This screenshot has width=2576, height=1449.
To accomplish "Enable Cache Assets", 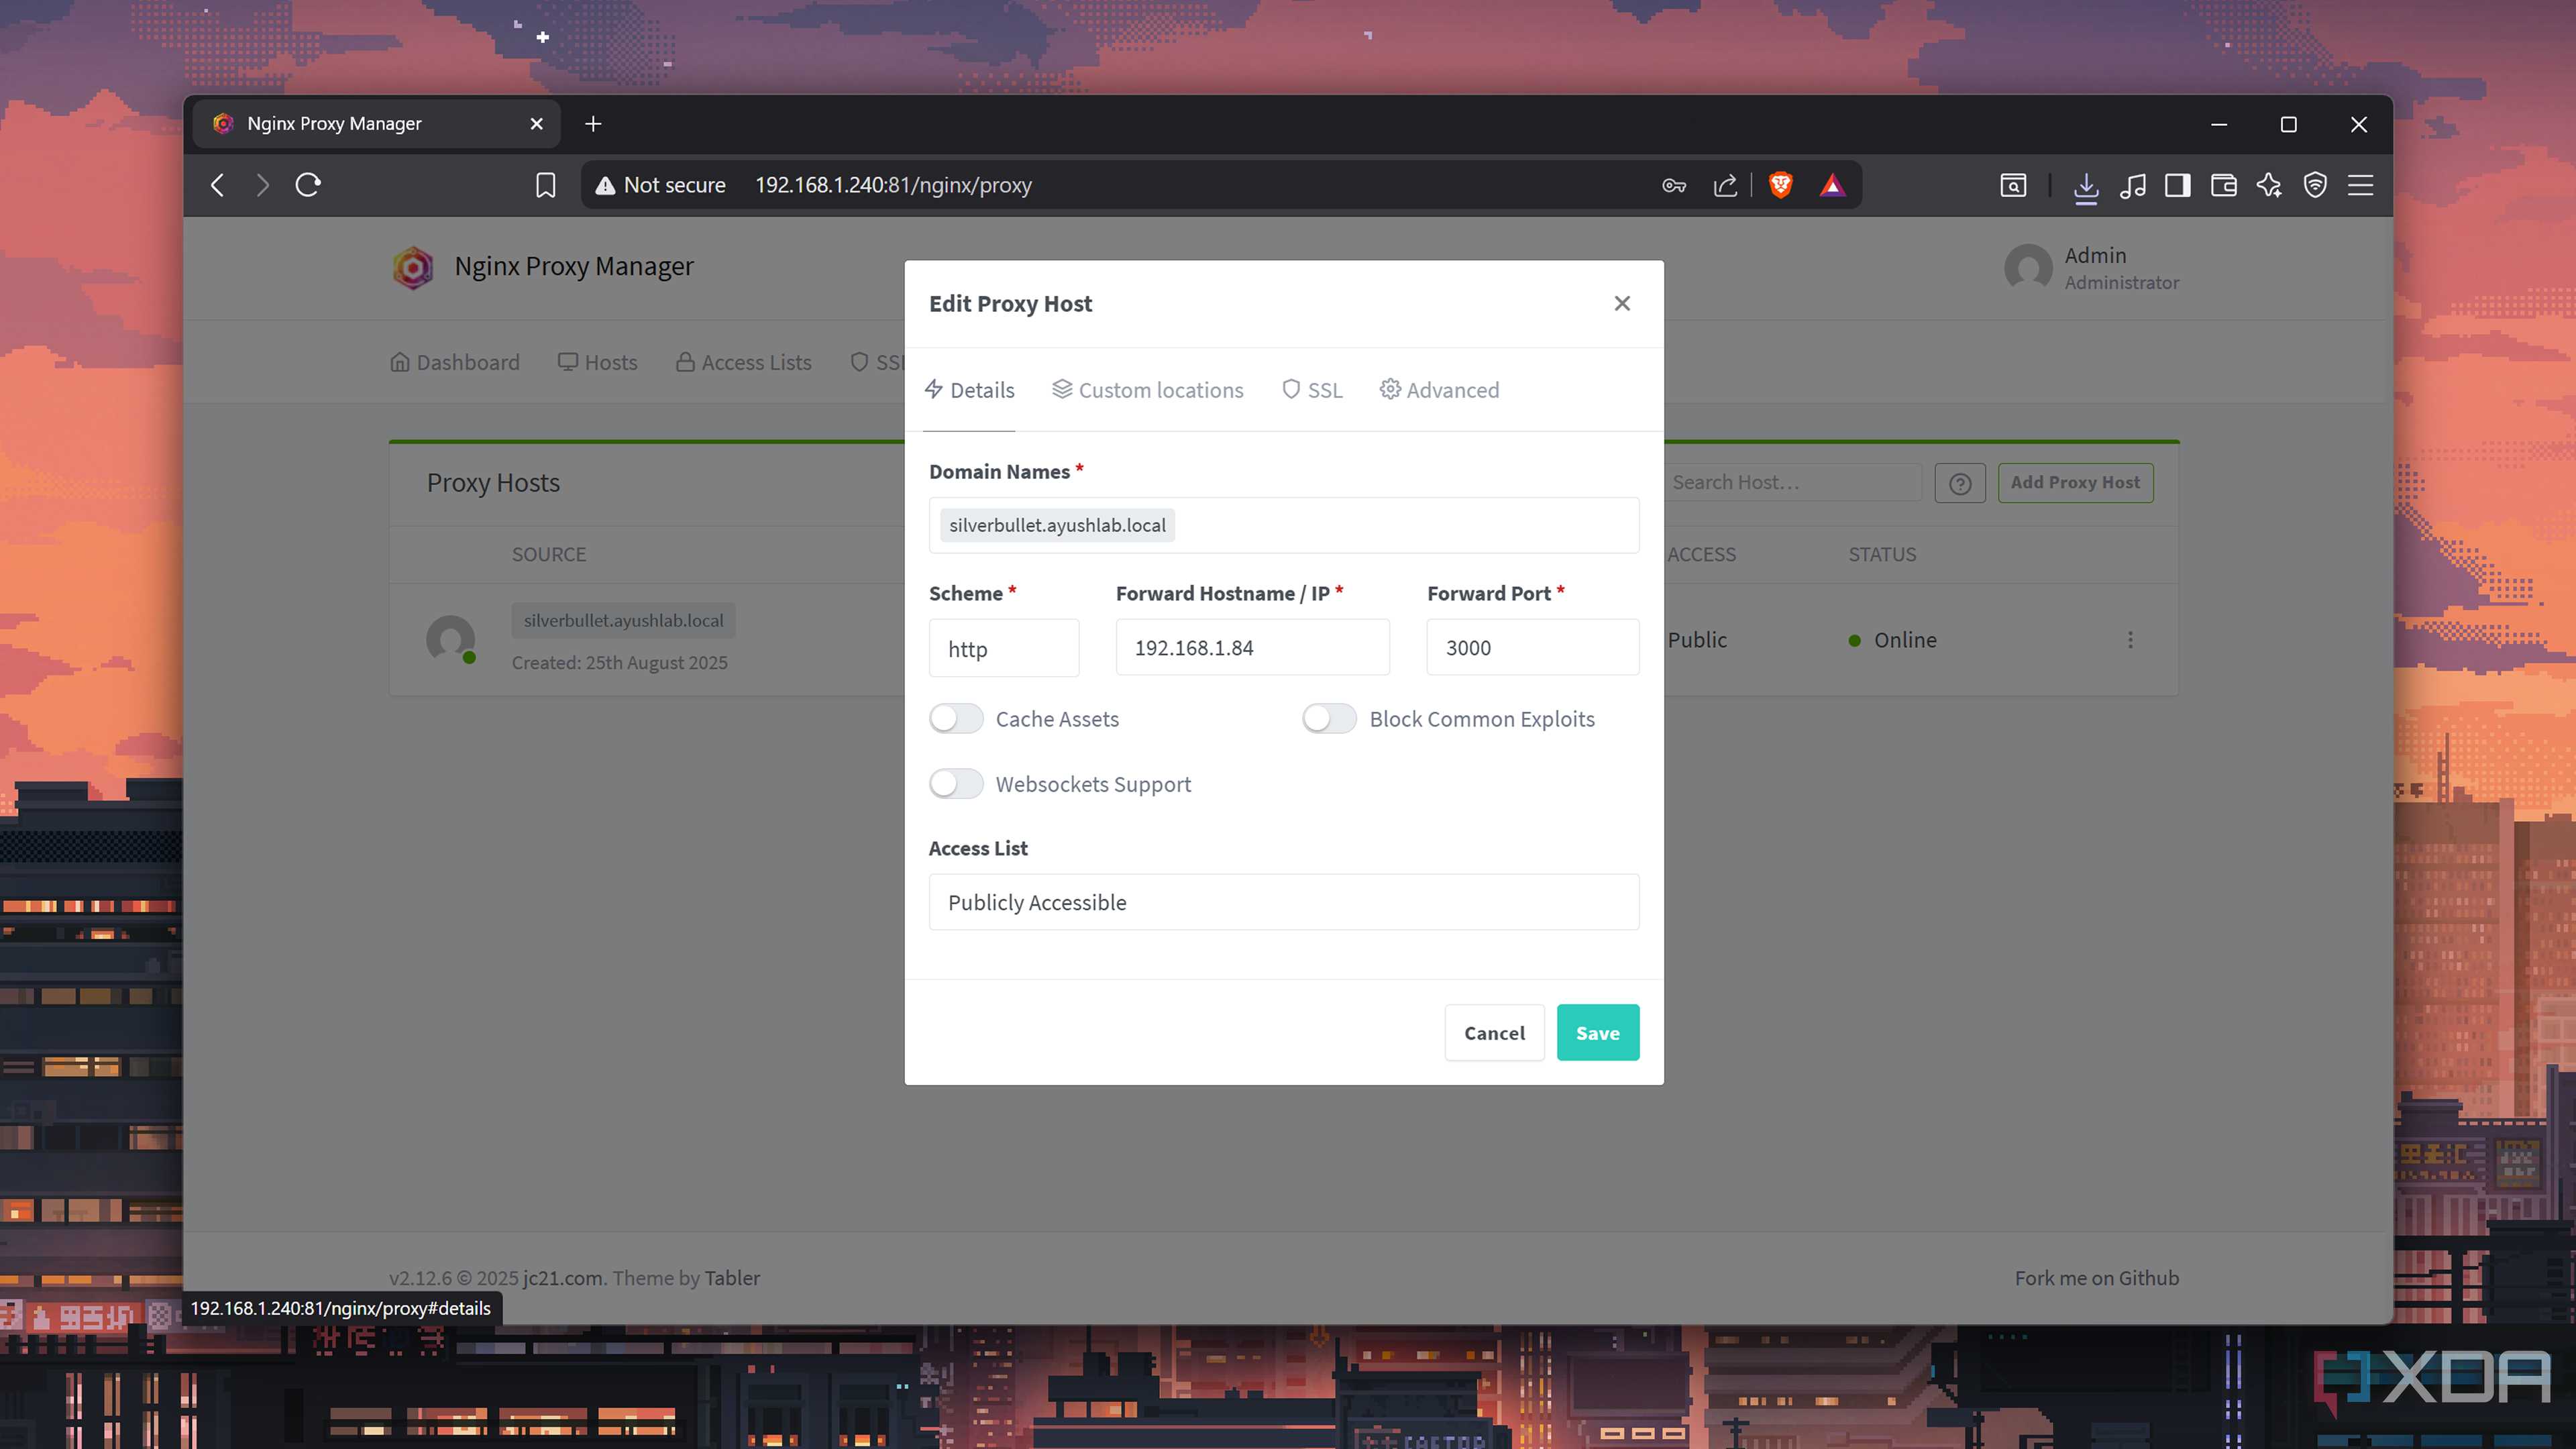I will coord(956,718).
